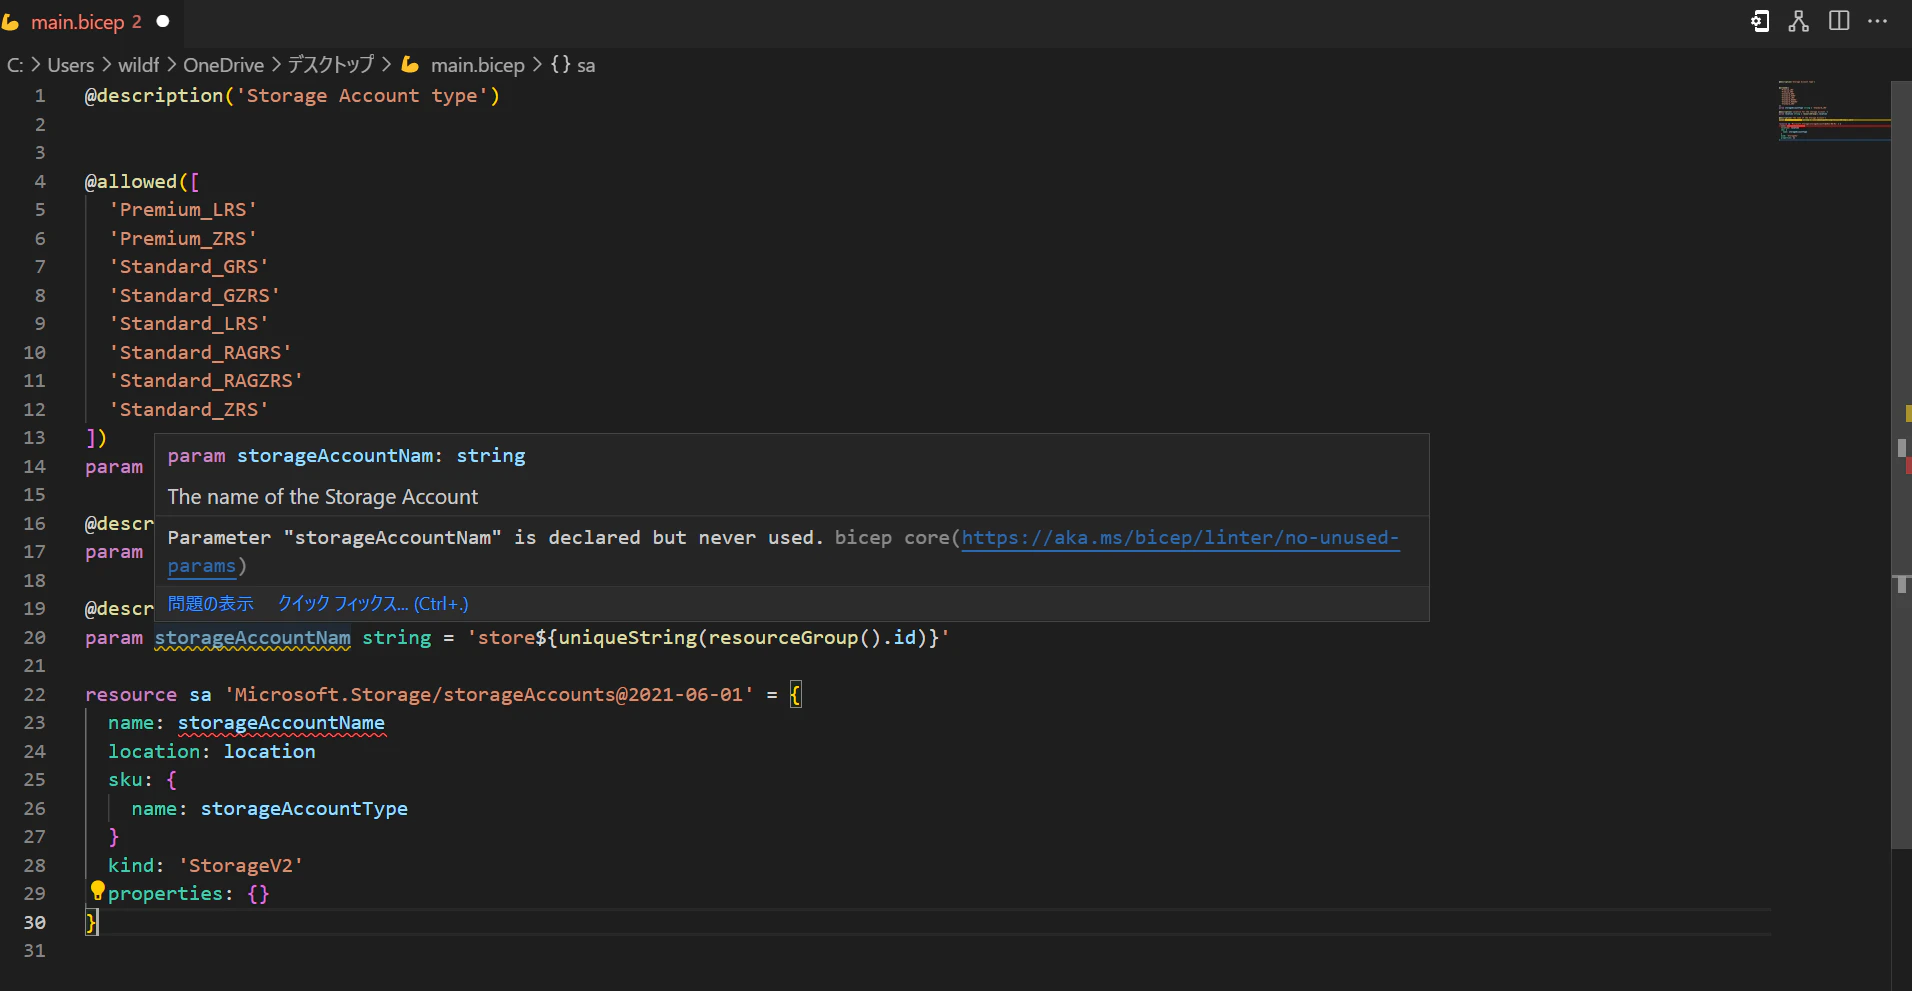Click line number 30 in the gutter
1912x991 pixels.
(x=34, y=923)
